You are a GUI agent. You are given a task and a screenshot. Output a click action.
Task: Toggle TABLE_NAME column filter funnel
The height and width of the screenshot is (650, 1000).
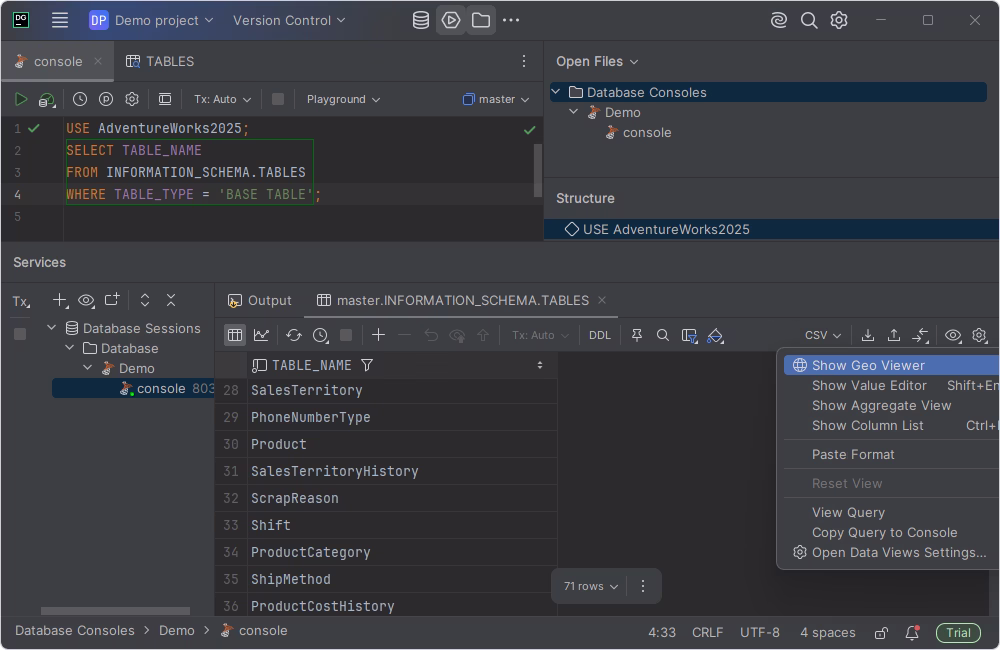367,366
